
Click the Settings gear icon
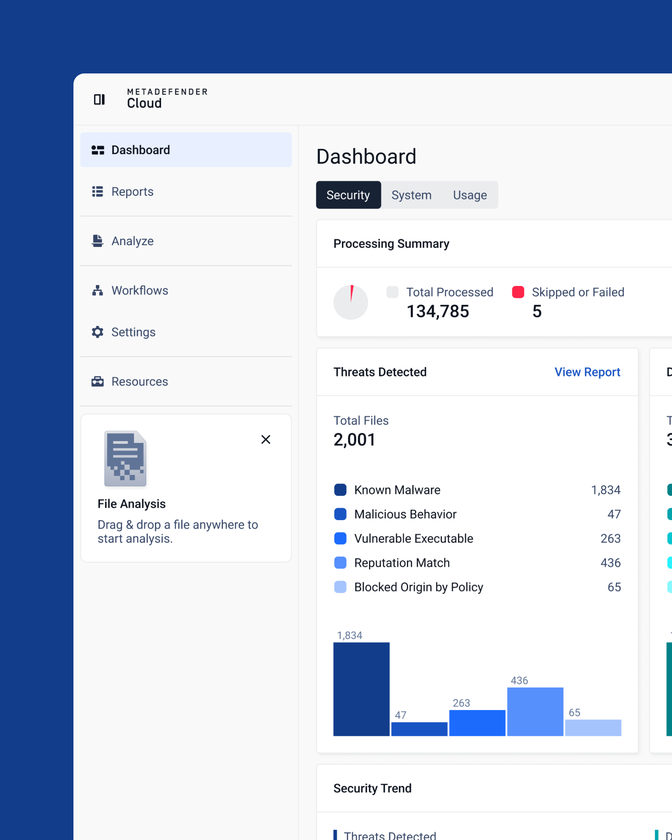click(98, 332)
